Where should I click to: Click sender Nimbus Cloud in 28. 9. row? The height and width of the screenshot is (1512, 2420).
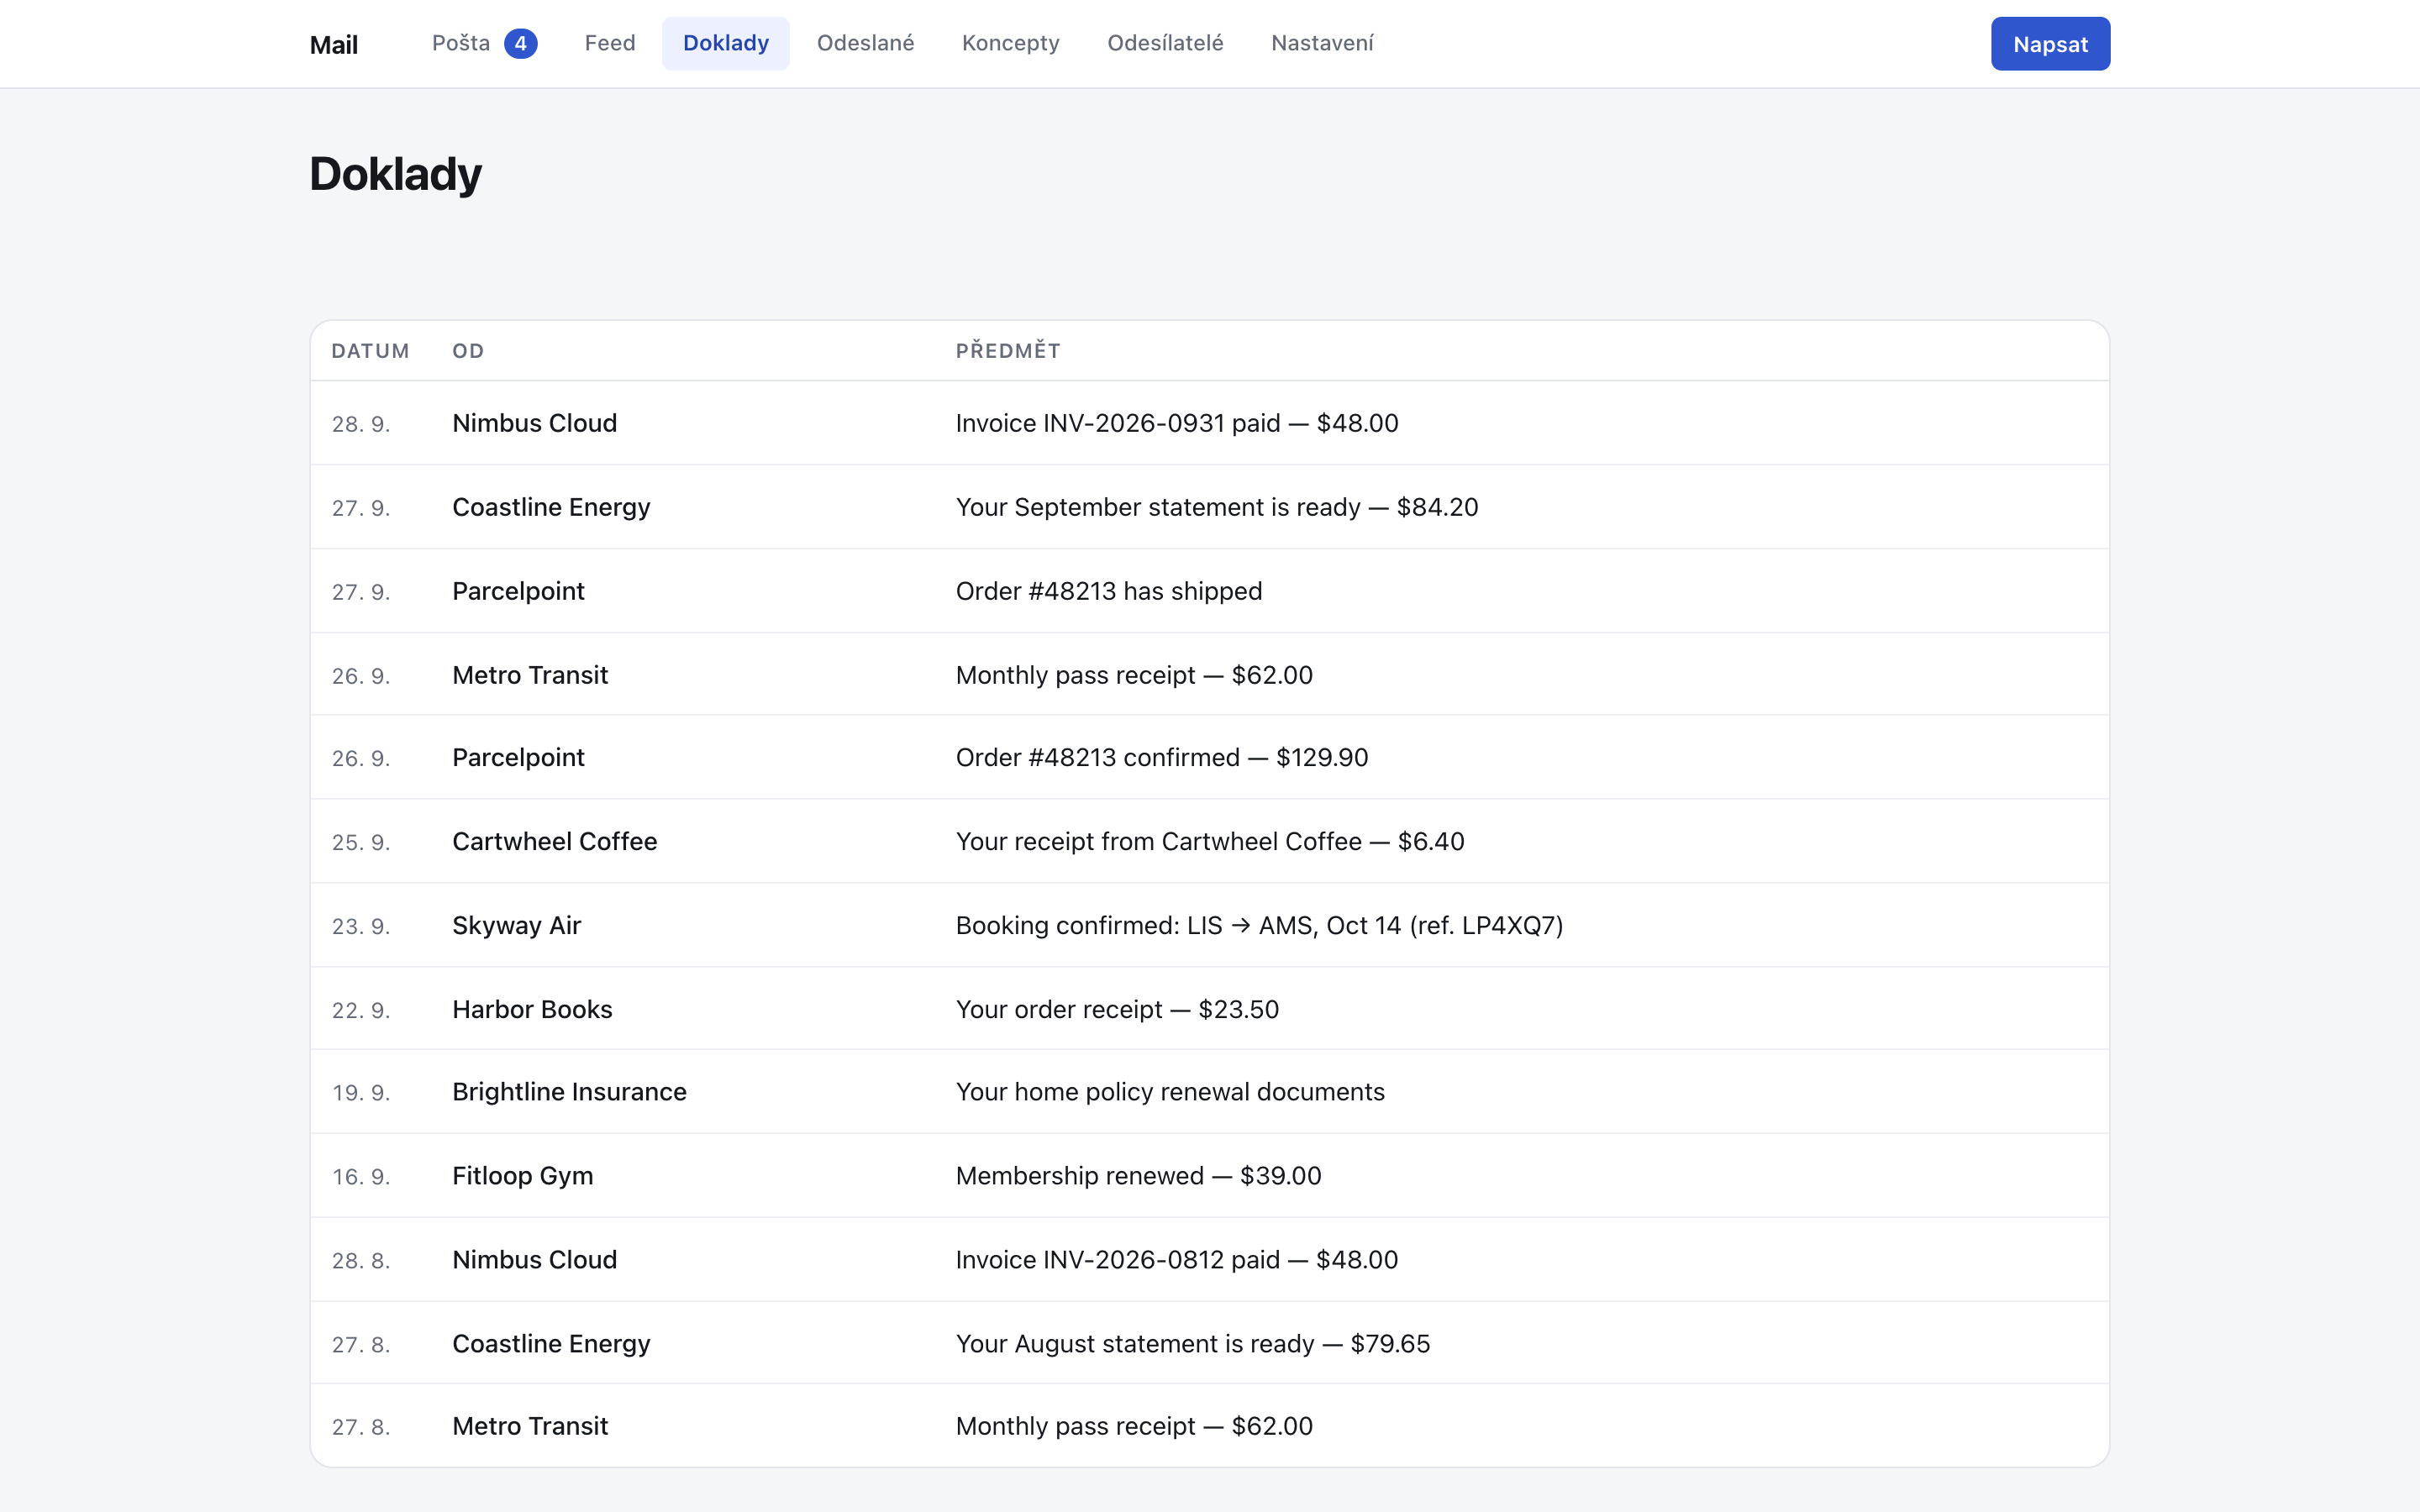pos(535,423)
